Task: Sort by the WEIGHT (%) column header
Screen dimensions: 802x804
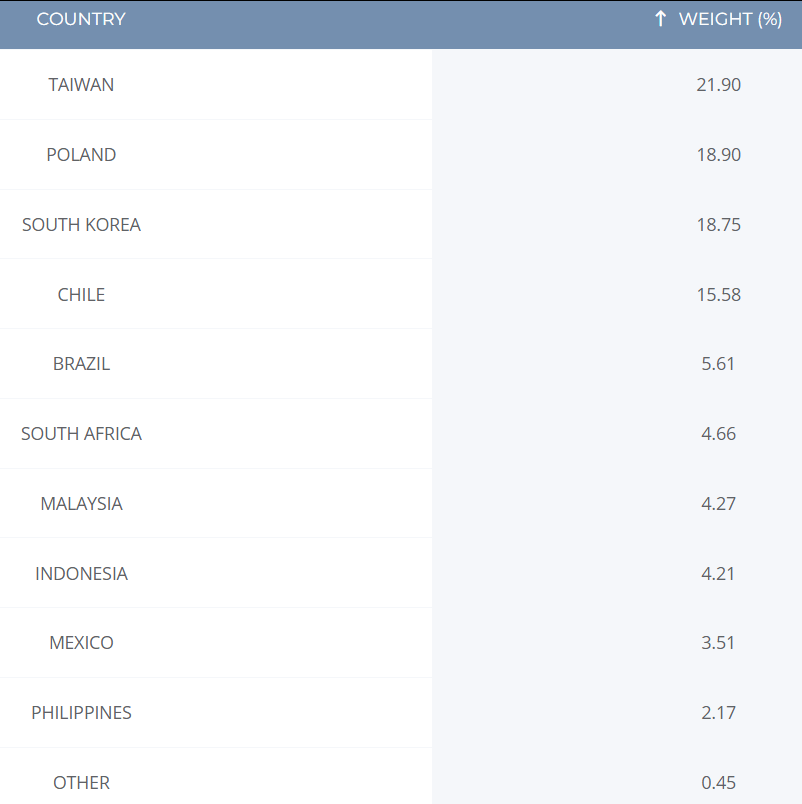Action: tap(717, 19)
